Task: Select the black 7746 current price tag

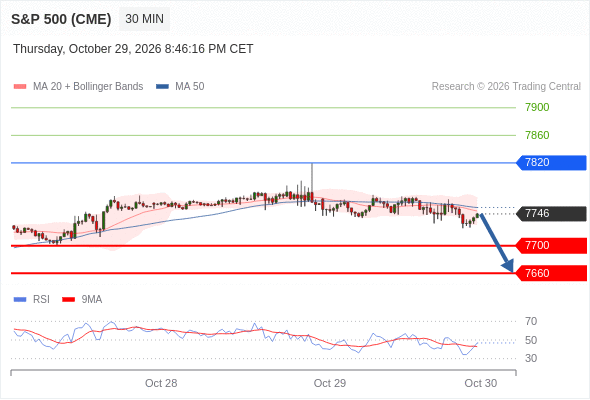Action: point(551,214)
